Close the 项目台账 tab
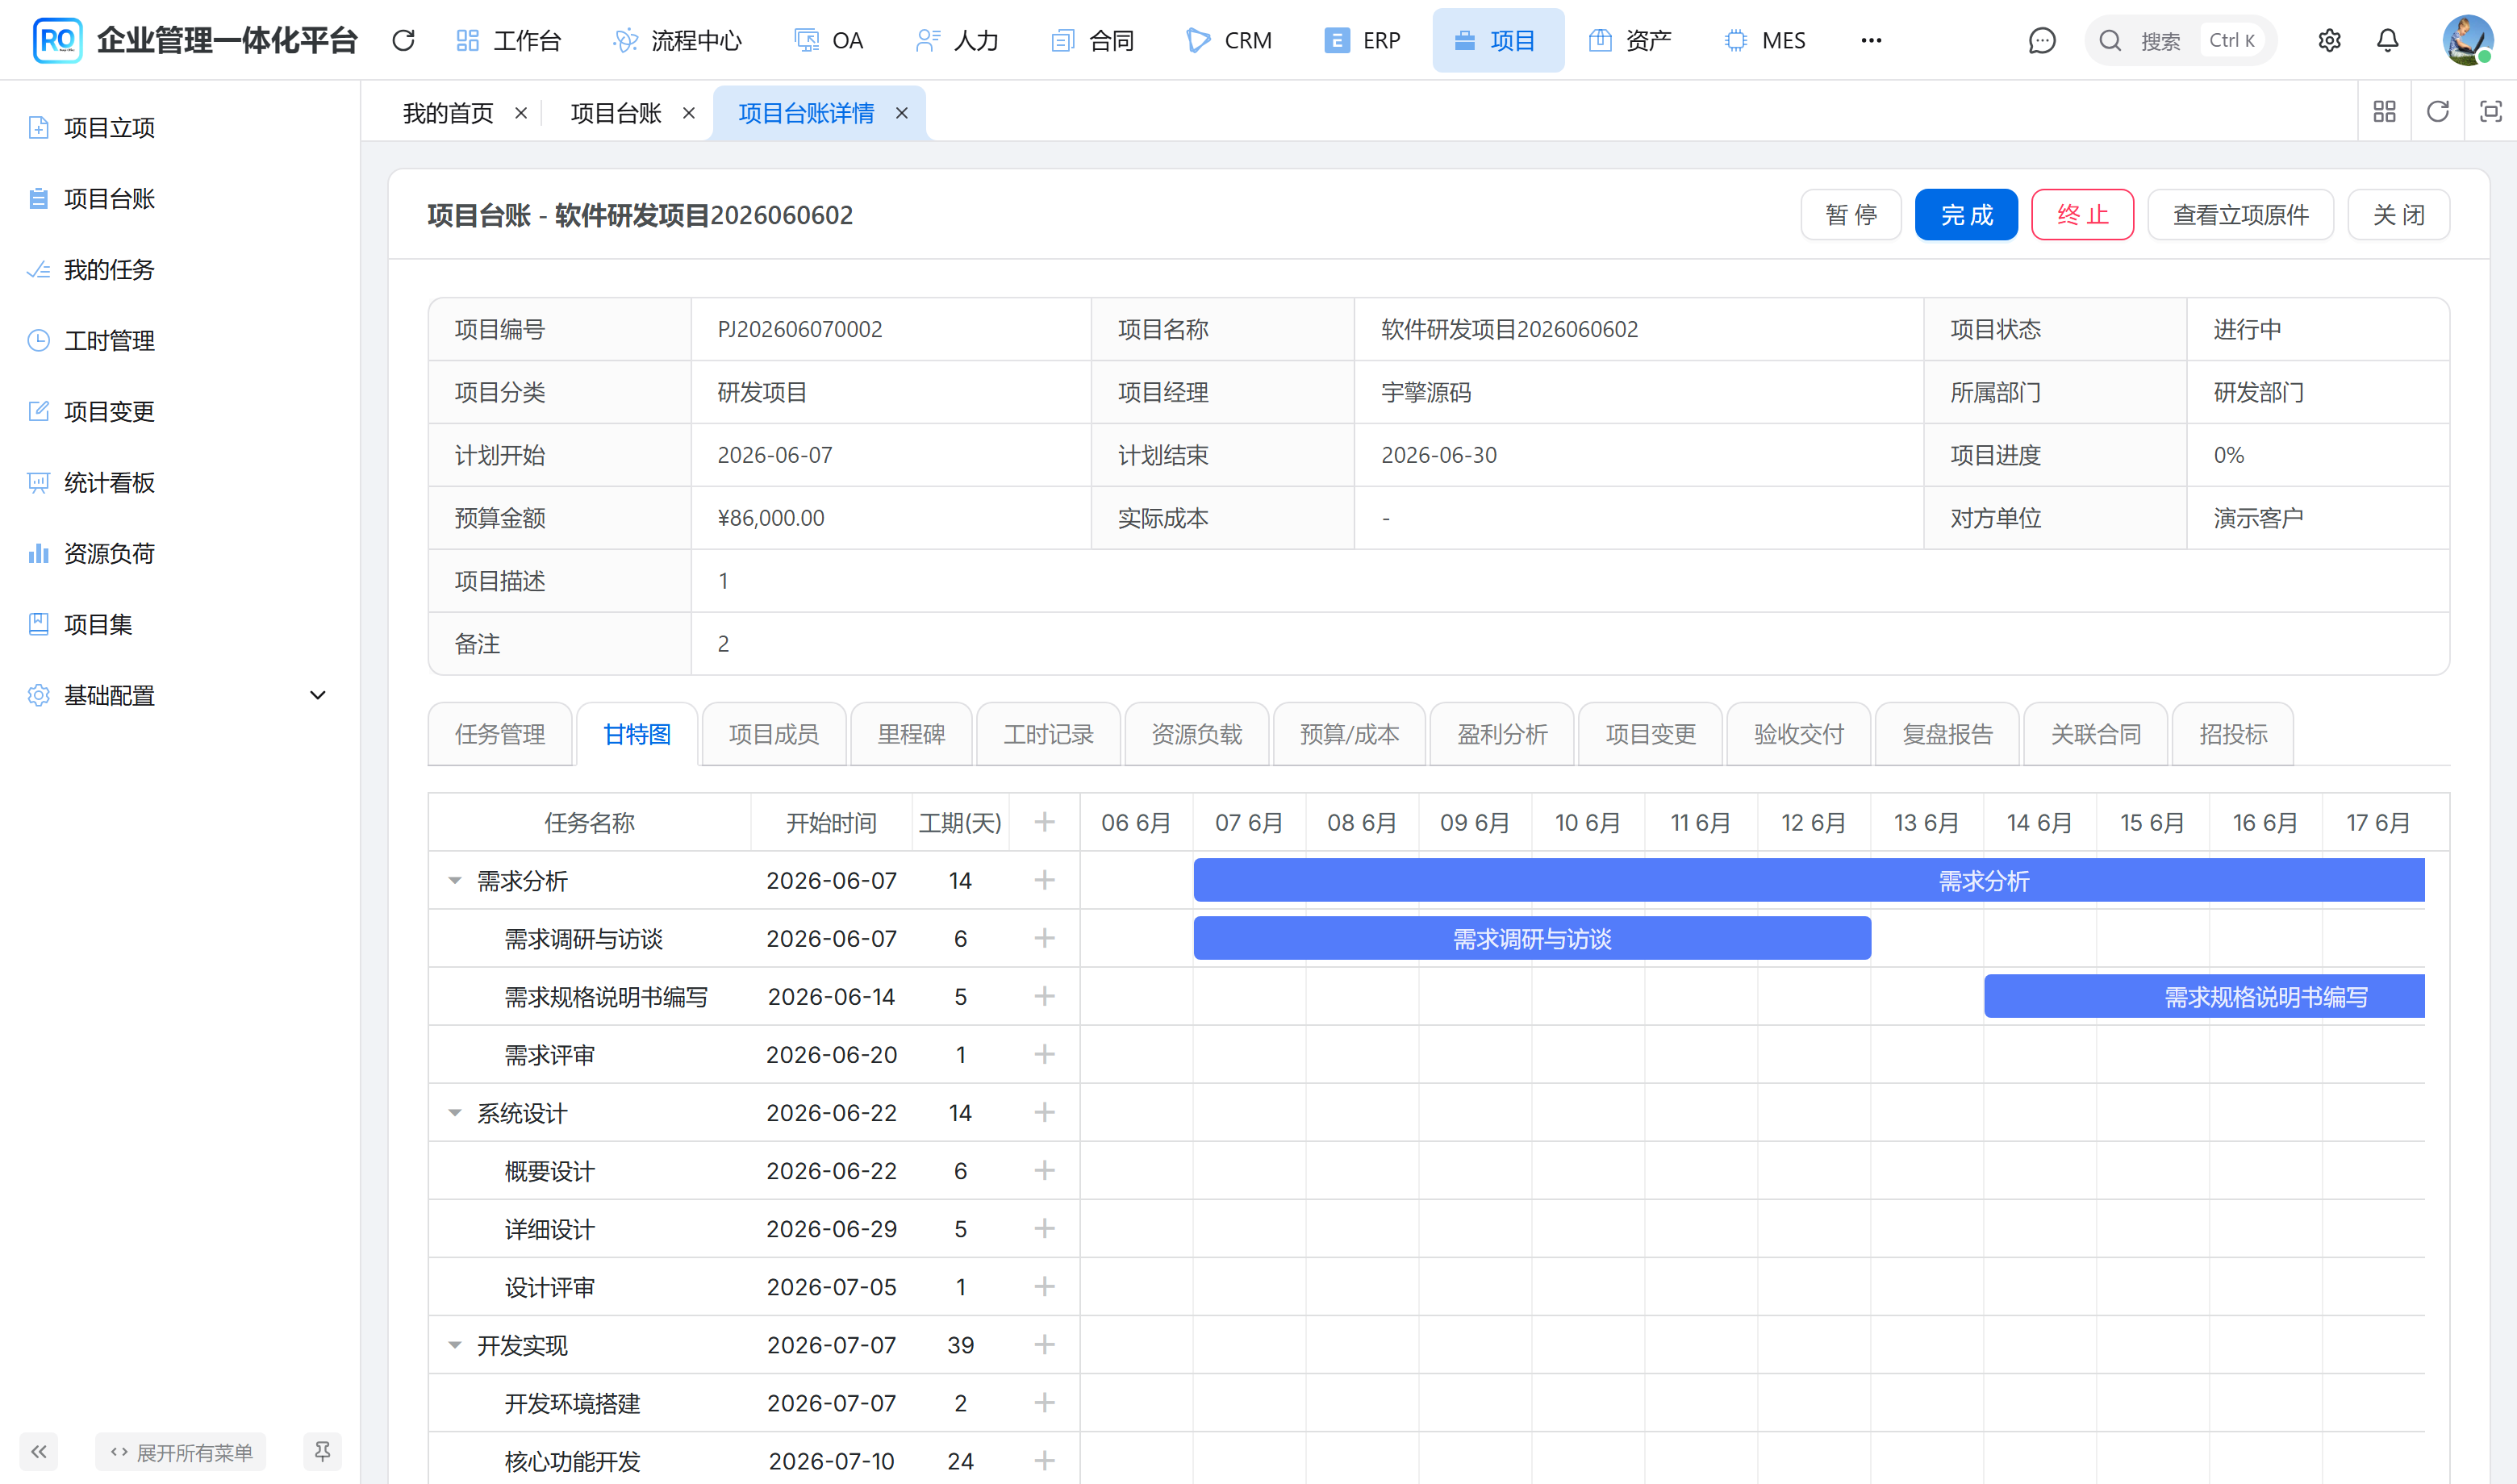Viewport: 2517px width, 1484px height. coord(689,113)
